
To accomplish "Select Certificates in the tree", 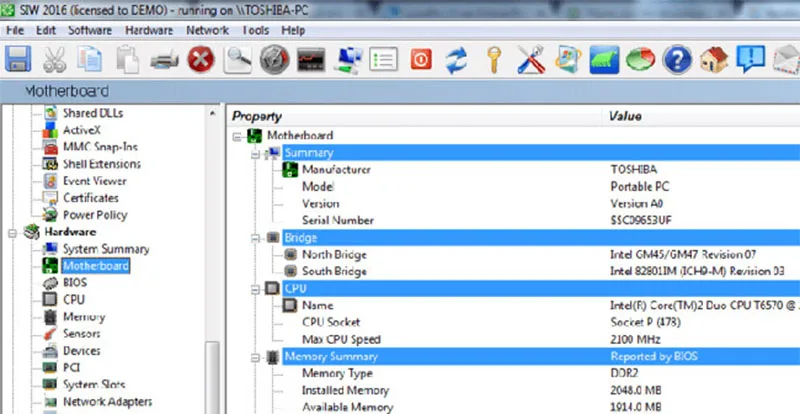I will 91,198.
